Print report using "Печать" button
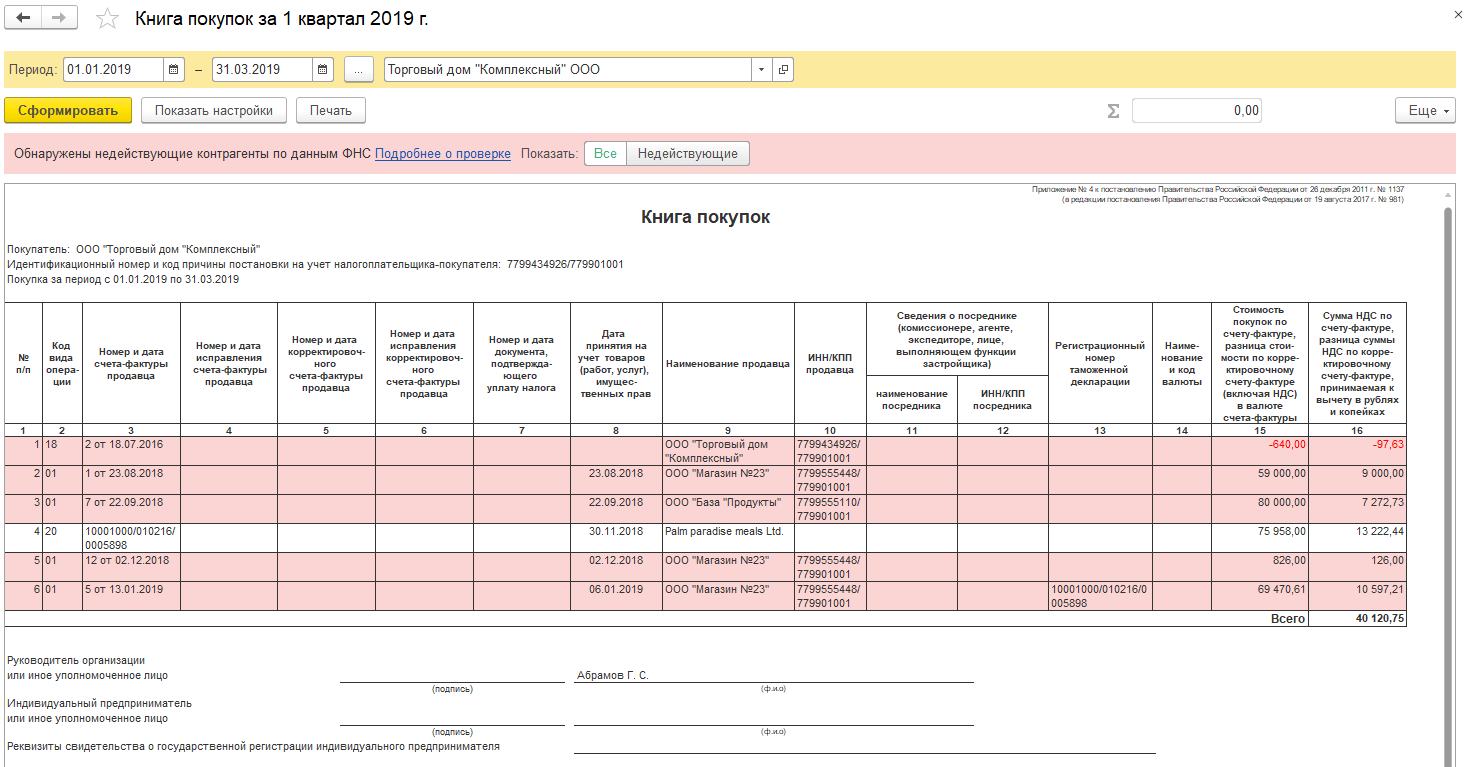 (x=330, y=111)
